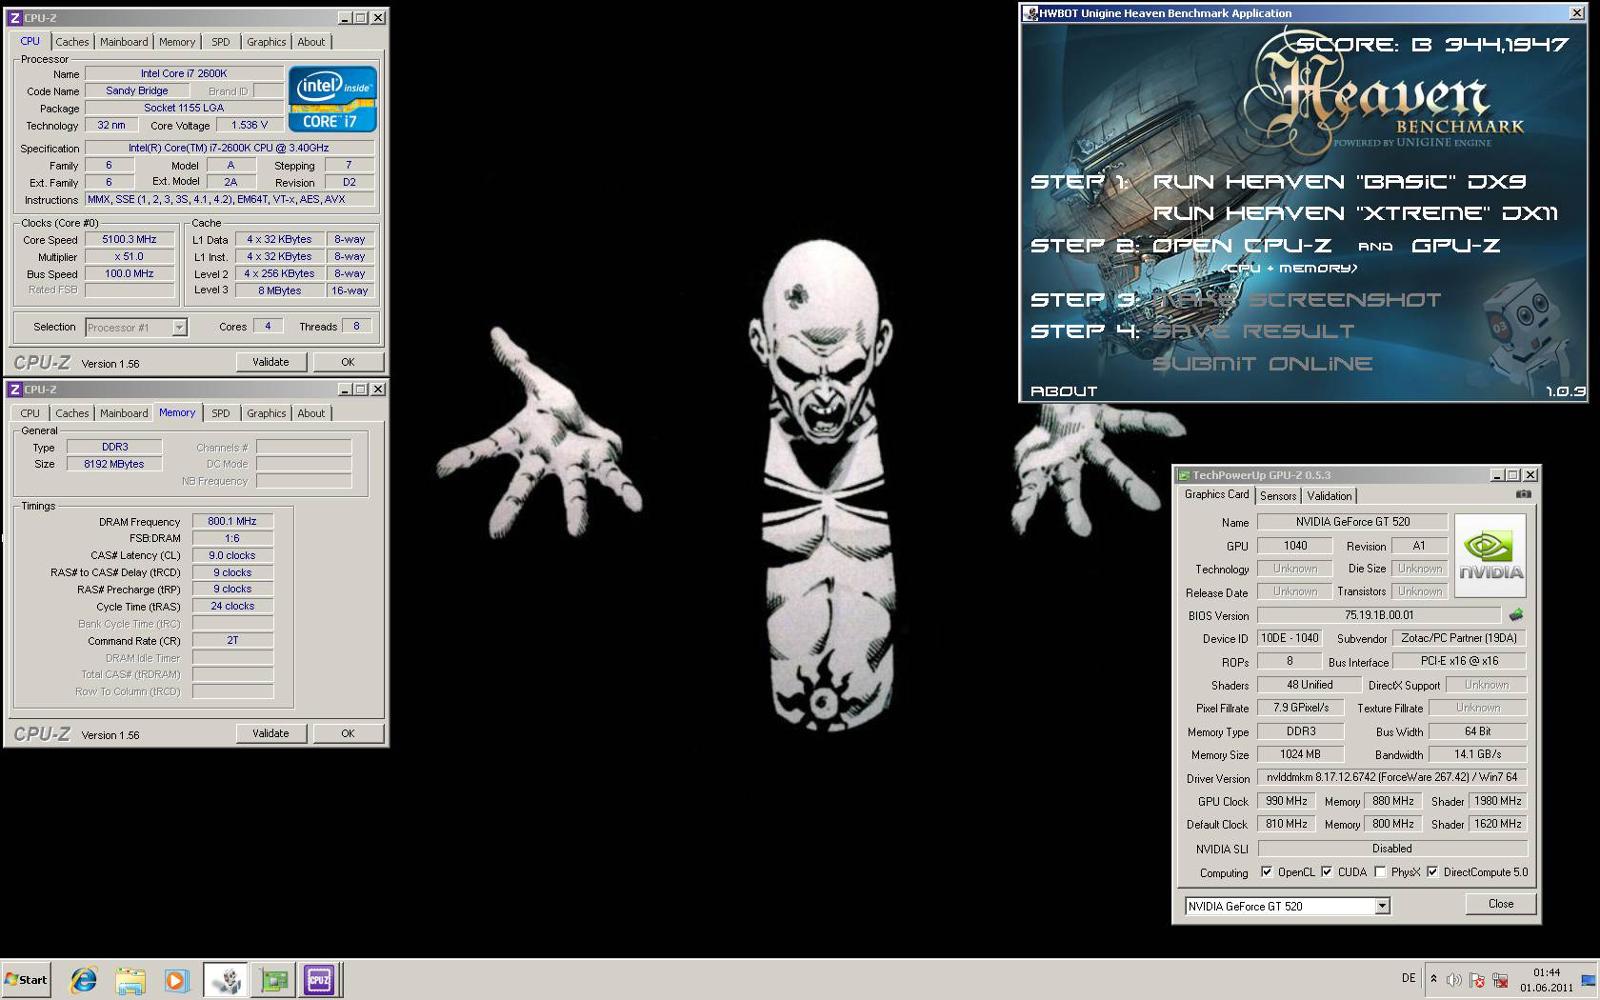Switch to the purple CPU-Z taskbar item
Screen dimensions: 1600x1000
coord(319,980)
